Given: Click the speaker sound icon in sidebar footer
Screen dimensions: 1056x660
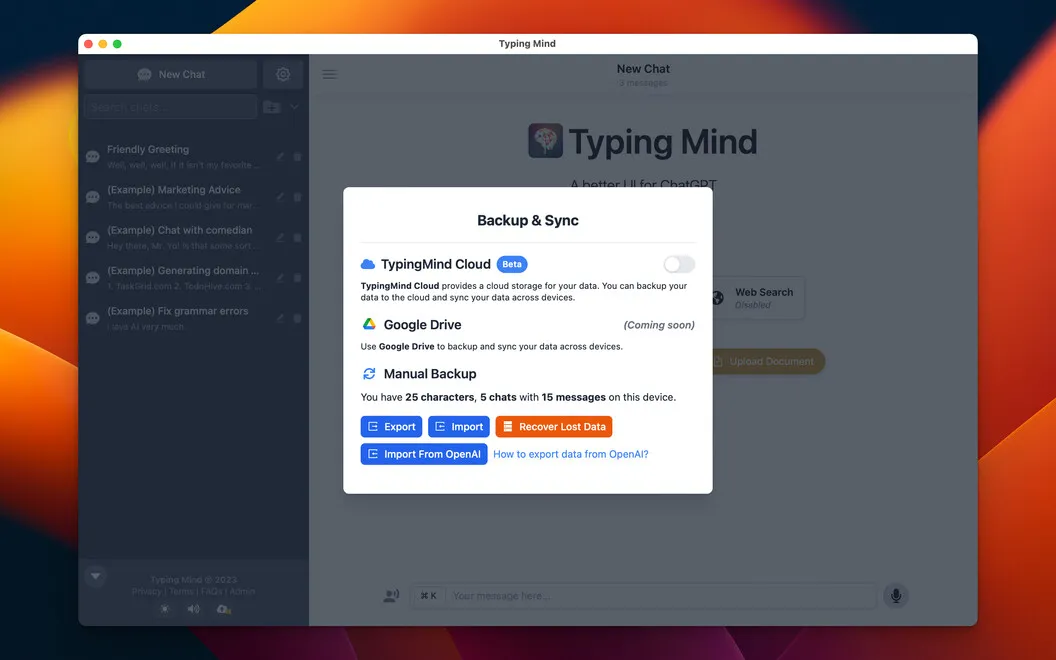Looking at the screenshot, I should coord(194,609).
